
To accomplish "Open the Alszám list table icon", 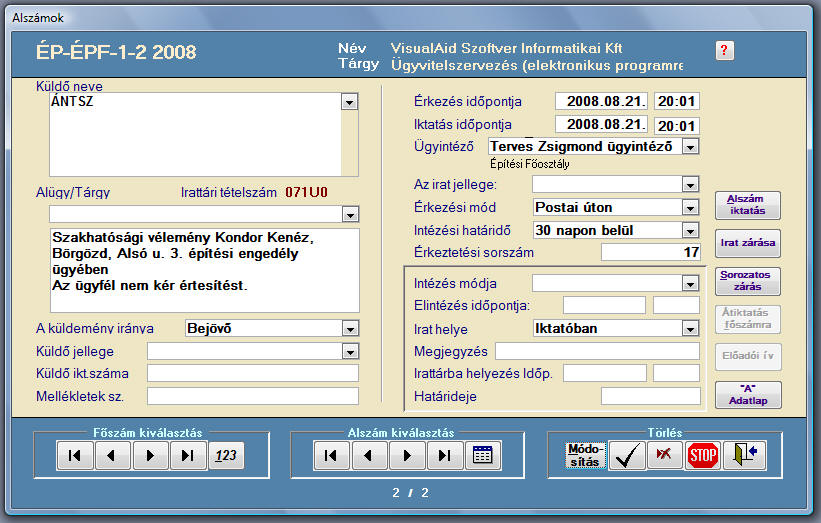I will click(x=482, y=455).
